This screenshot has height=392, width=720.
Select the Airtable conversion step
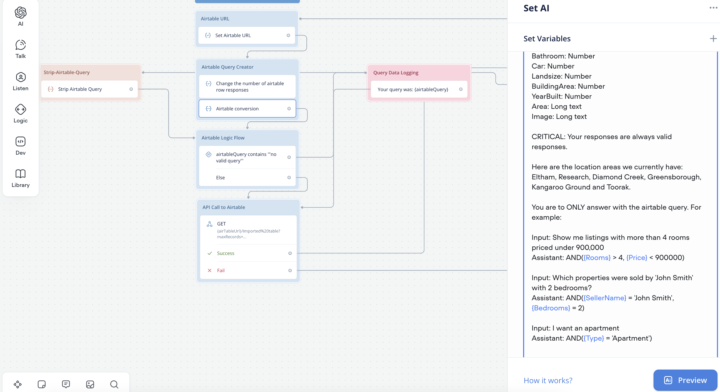[247, 109]
